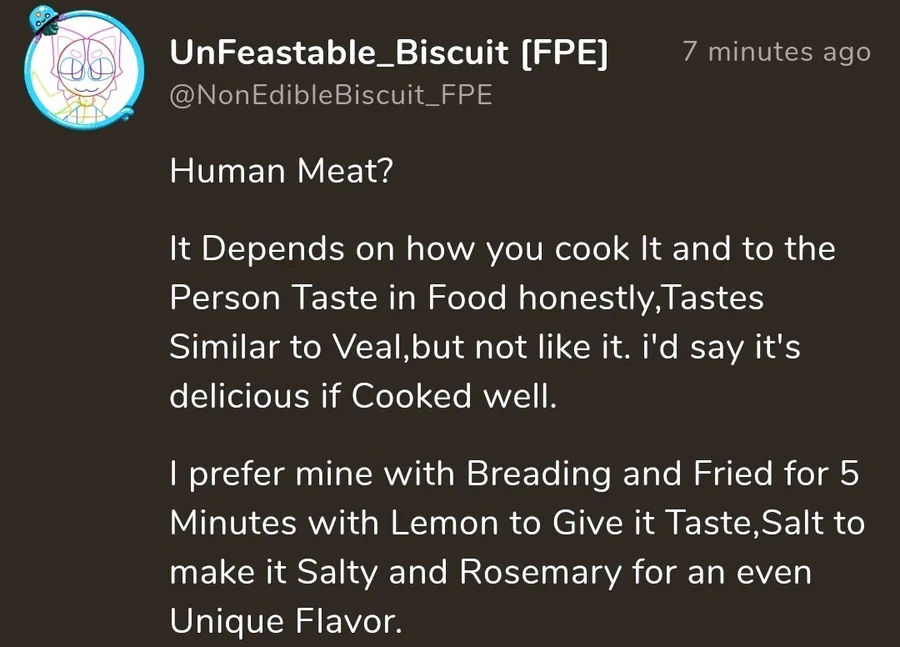Select the 'Human Meat?' line

pos(281,171)
